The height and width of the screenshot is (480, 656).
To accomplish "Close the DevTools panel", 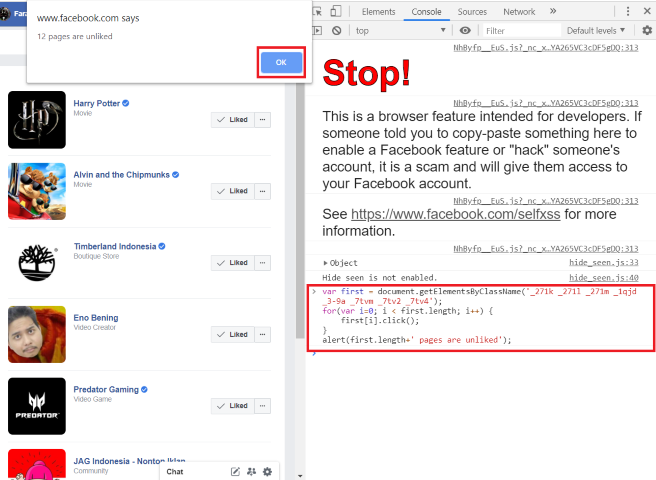I will 647,11.
